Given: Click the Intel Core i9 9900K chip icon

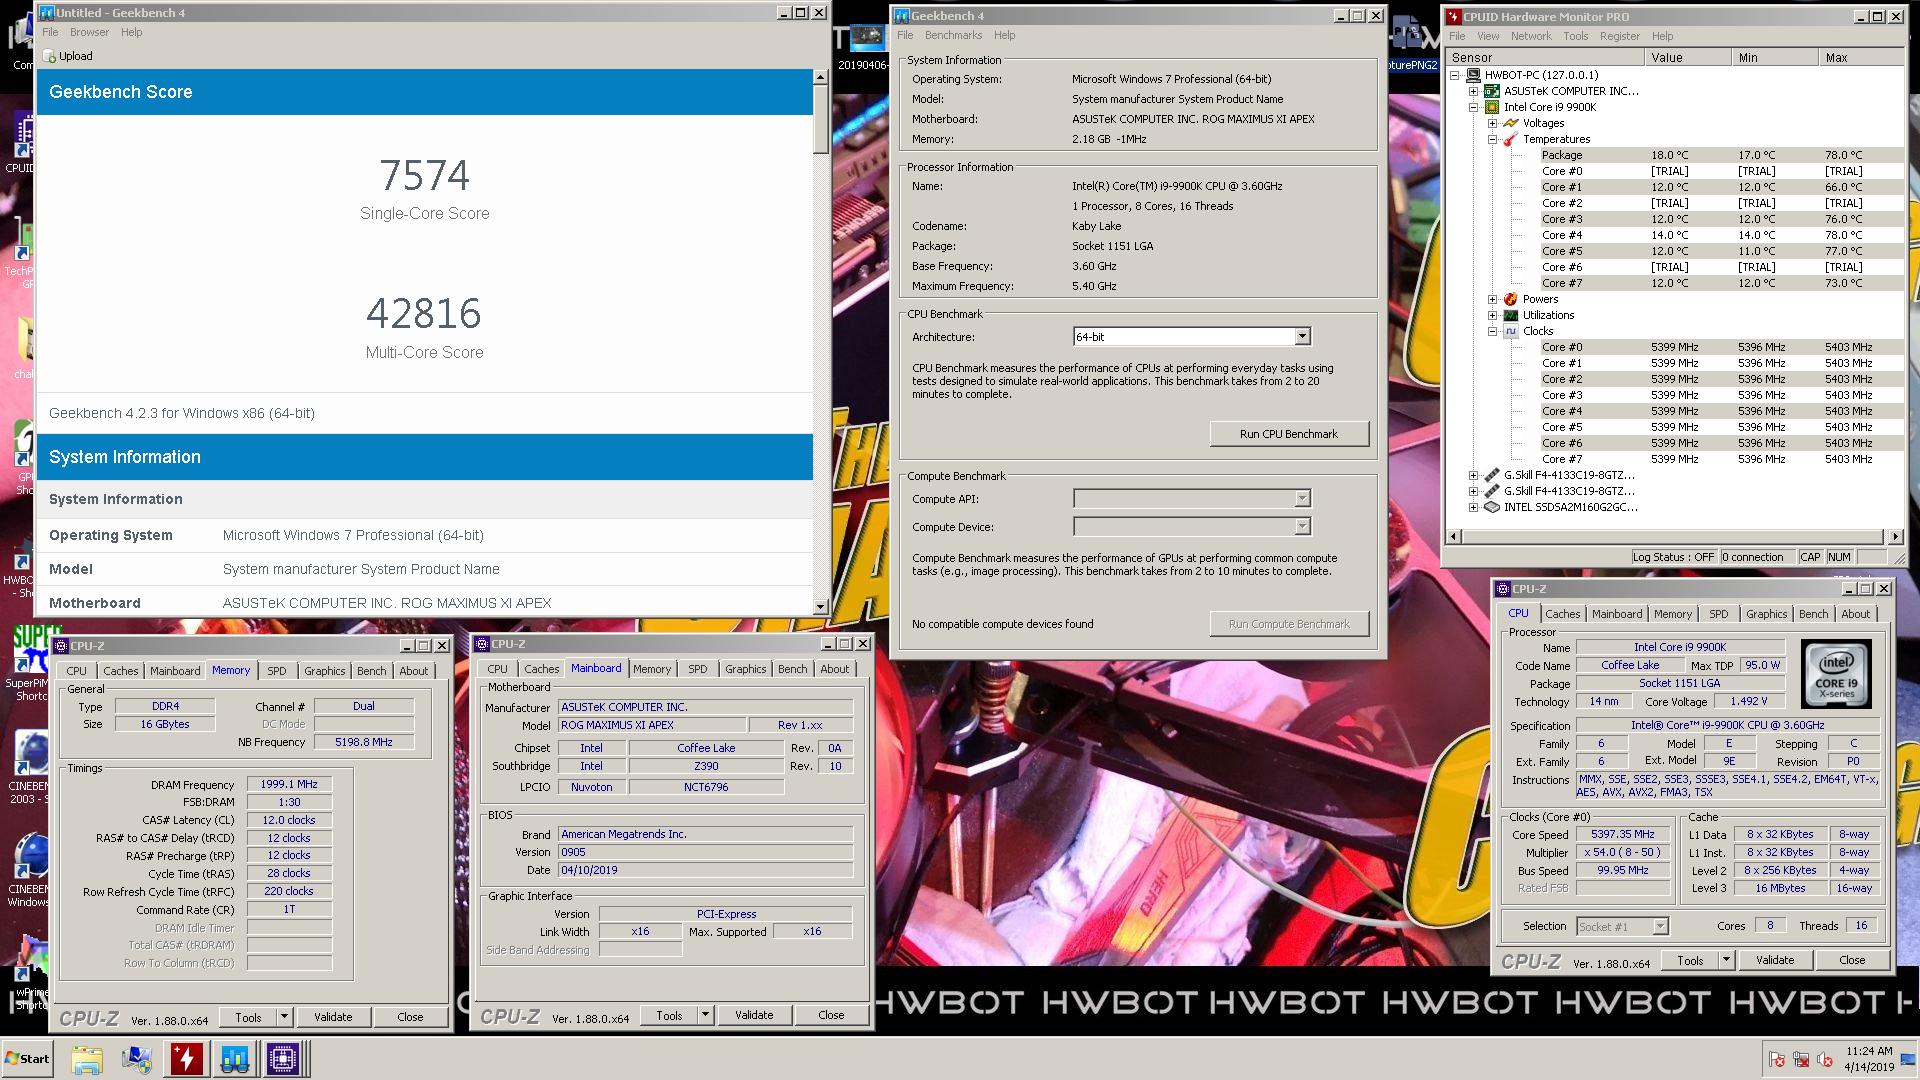Looking at the screenshot, I should click(1492, 107).
